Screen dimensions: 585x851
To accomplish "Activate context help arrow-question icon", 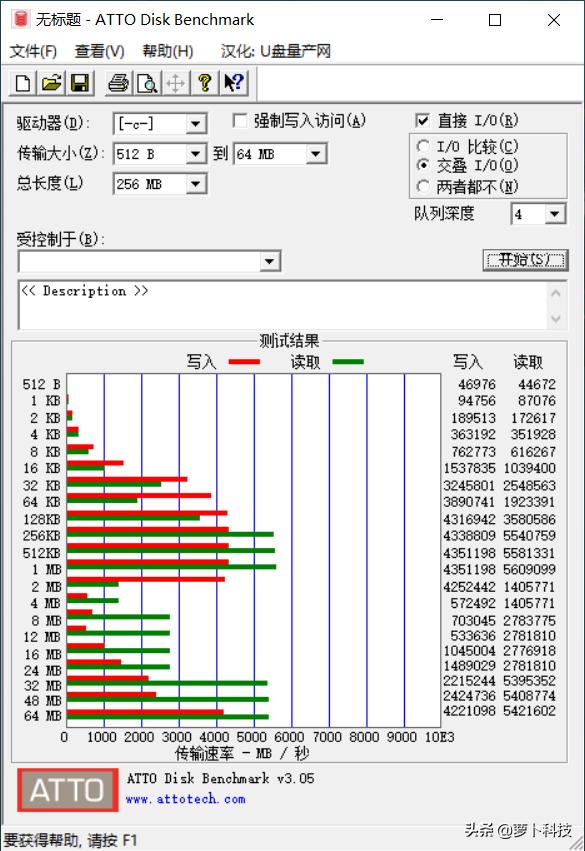I will [x=234, y=83].
